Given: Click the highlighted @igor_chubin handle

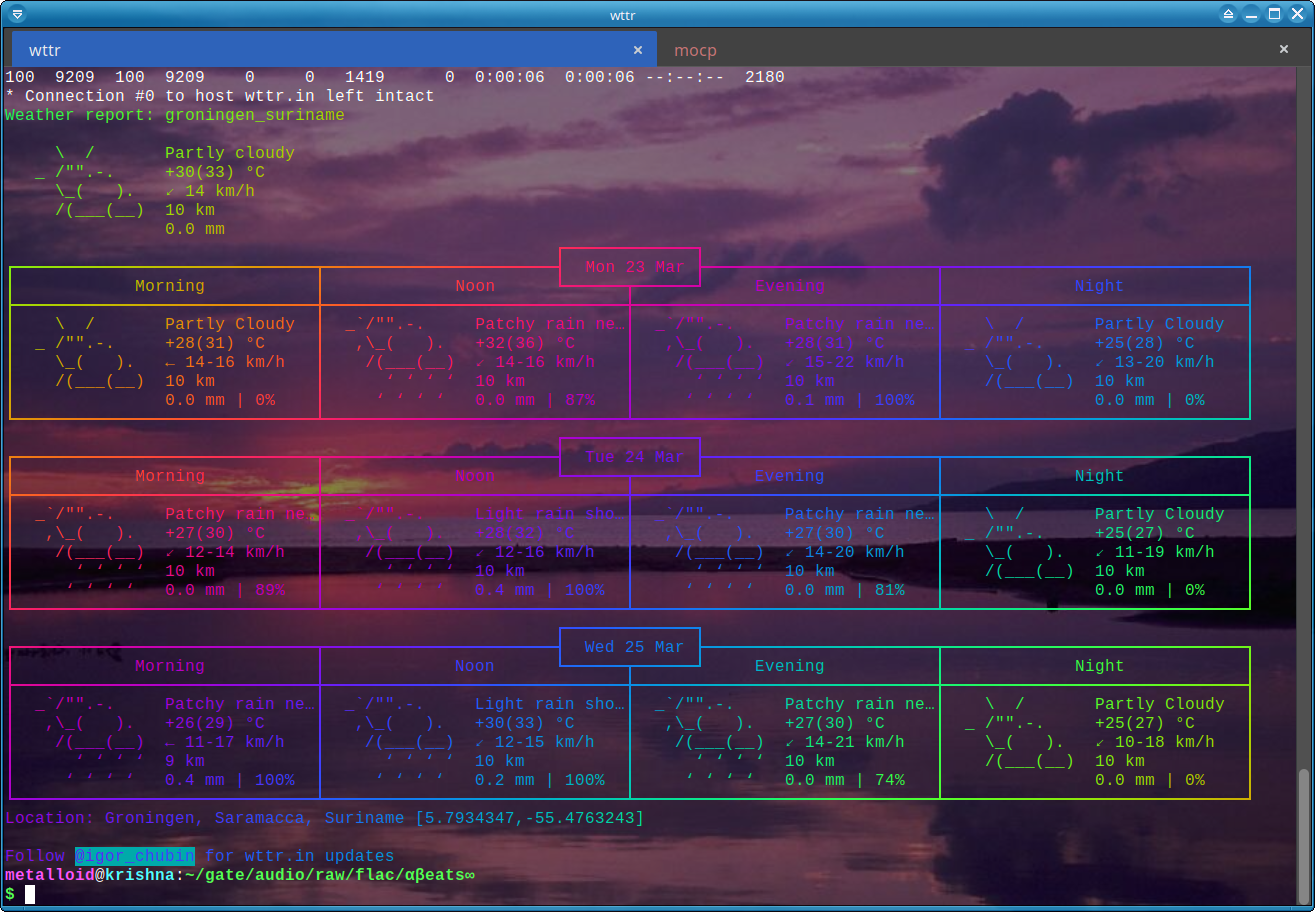Looking at the screenshot, I should tap(135, 856).
